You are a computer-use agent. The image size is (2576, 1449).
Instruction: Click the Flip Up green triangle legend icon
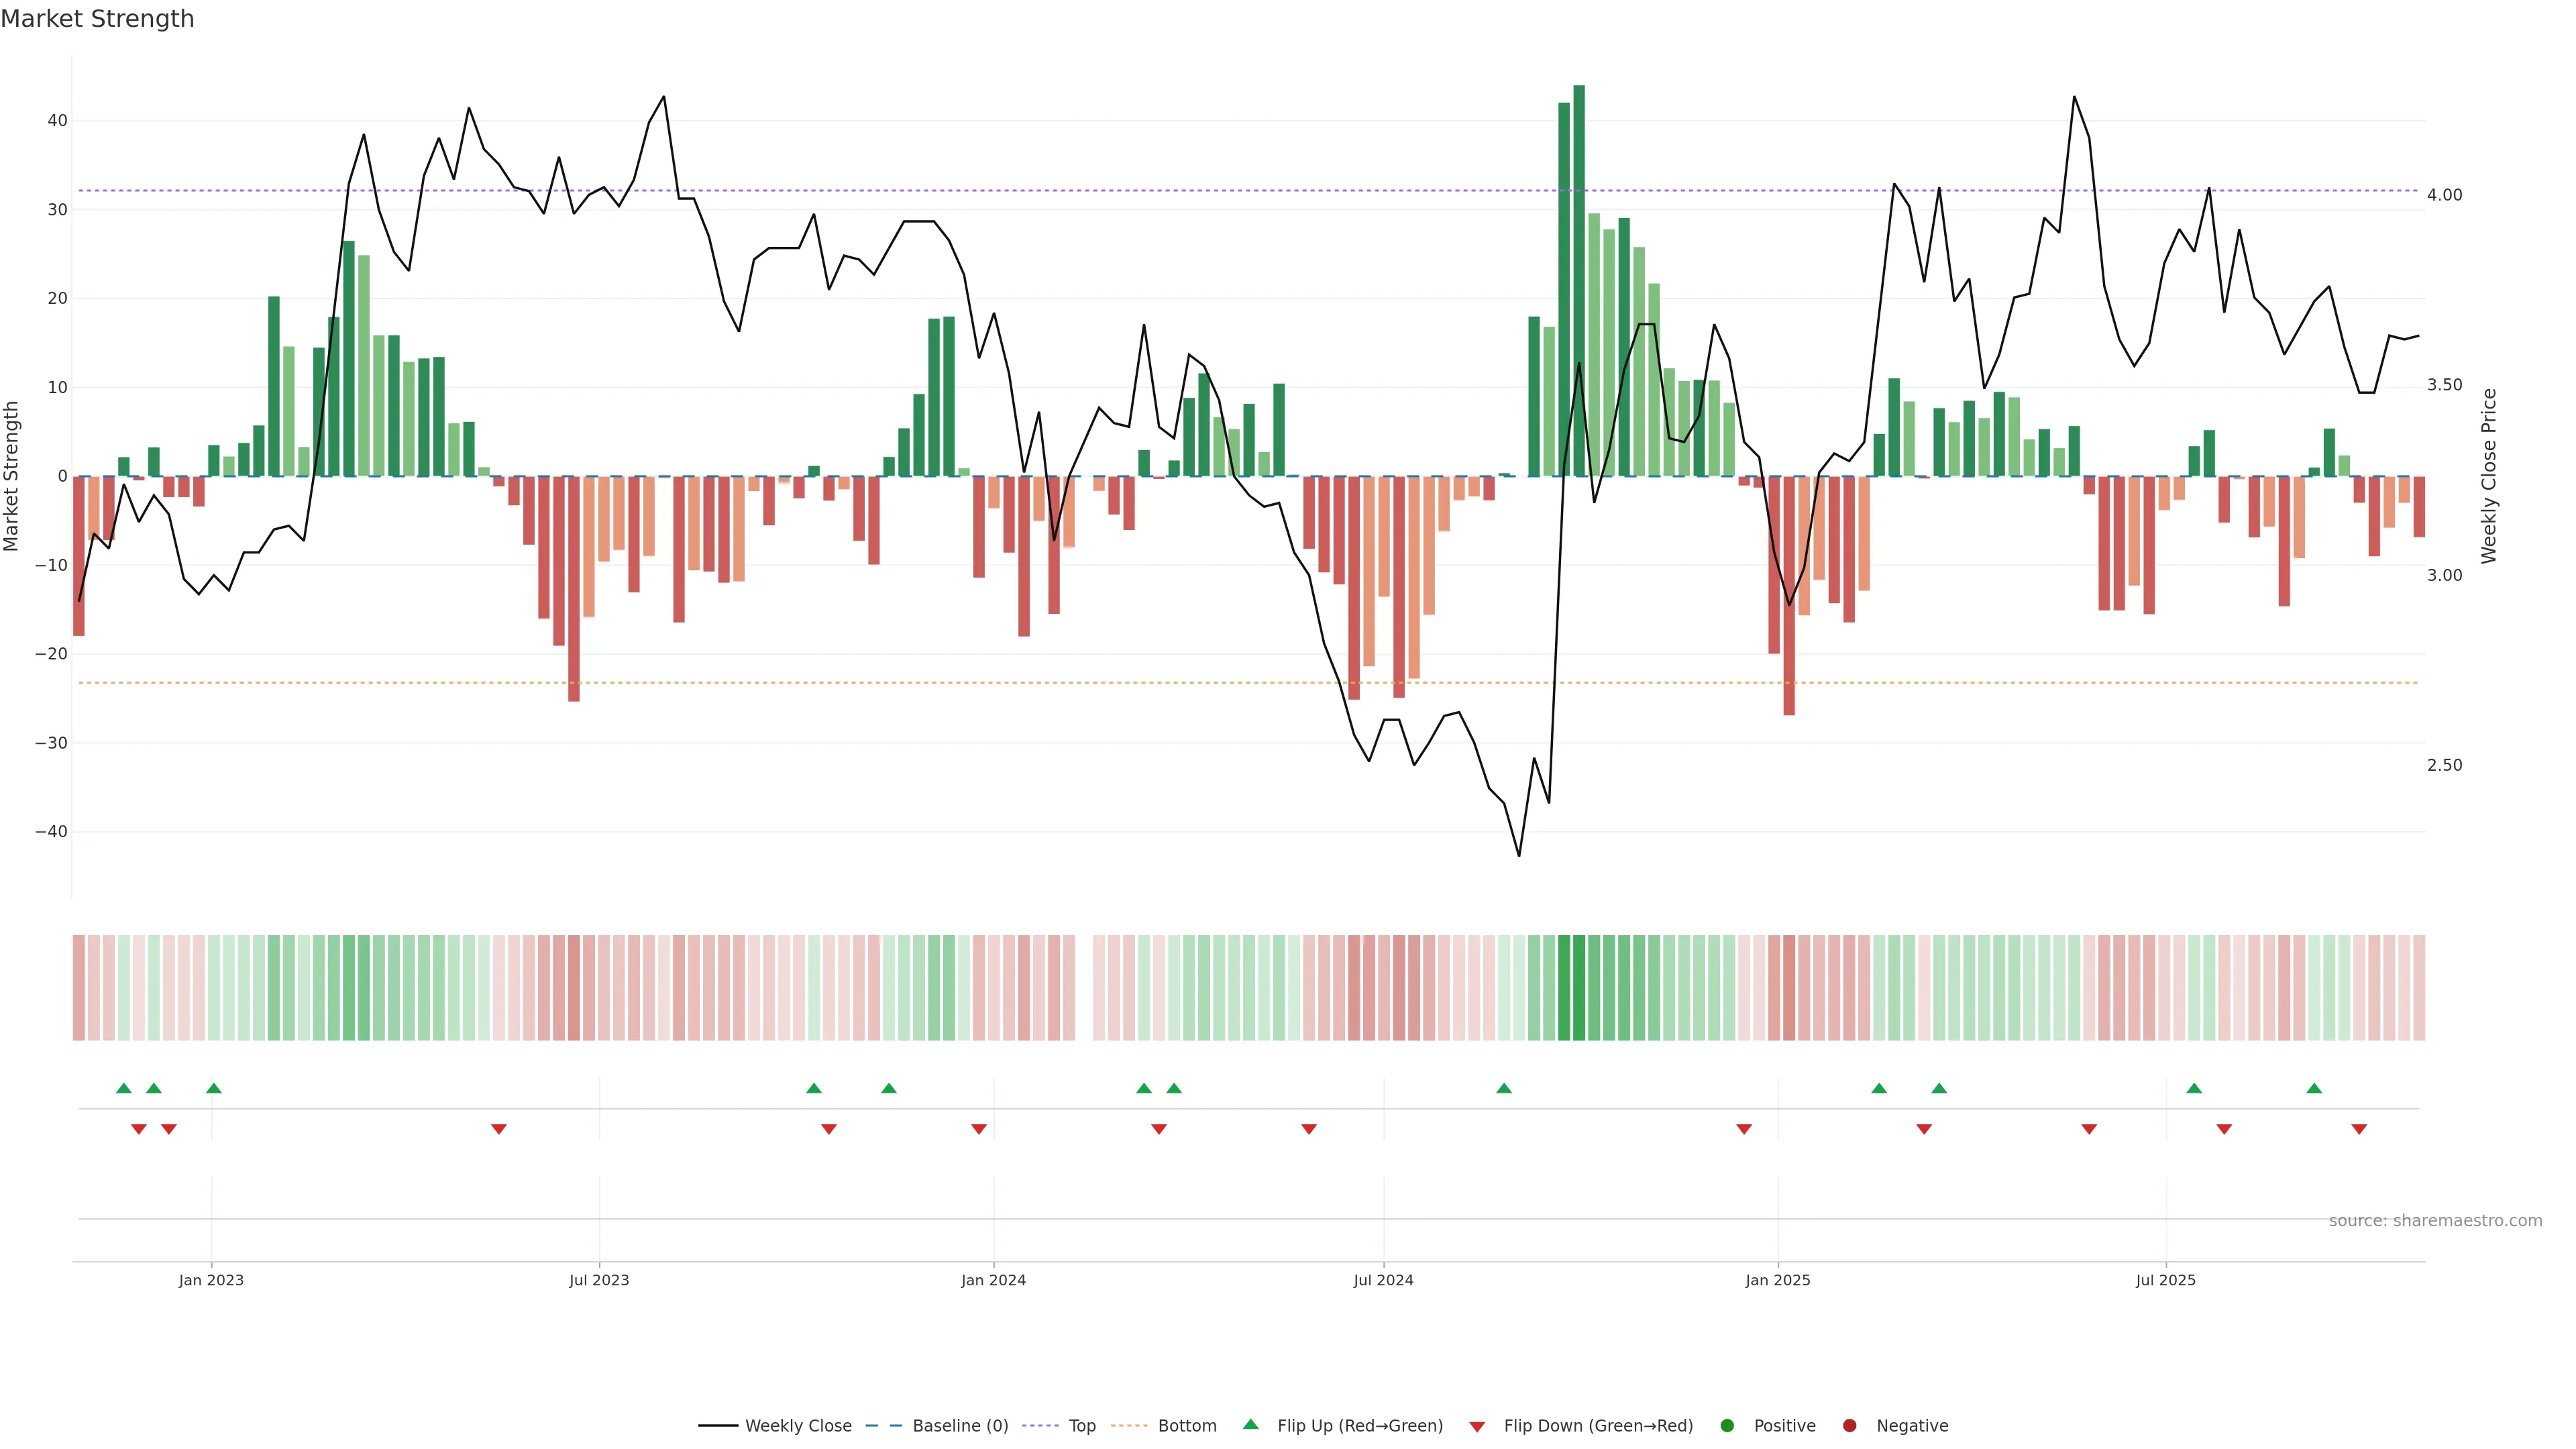pyautogui.click(x=1250, y=1425)
